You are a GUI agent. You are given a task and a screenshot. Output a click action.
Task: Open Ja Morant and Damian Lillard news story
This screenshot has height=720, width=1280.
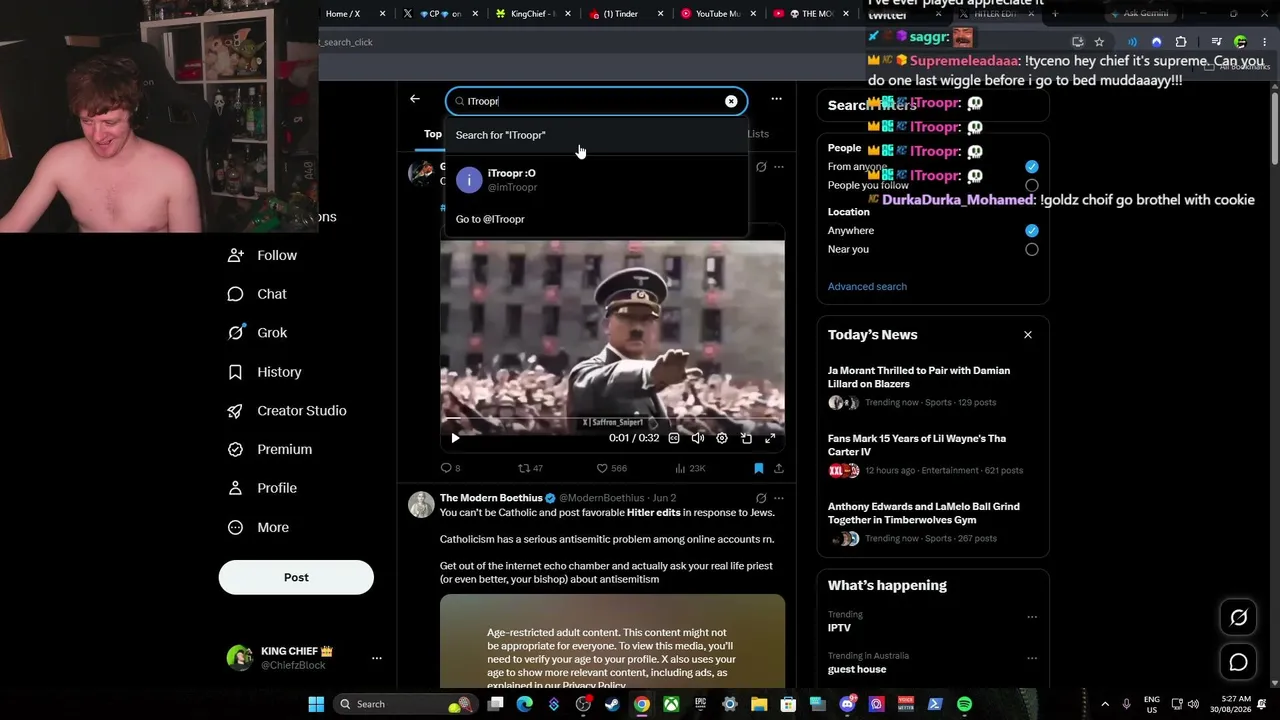[933, 386]
